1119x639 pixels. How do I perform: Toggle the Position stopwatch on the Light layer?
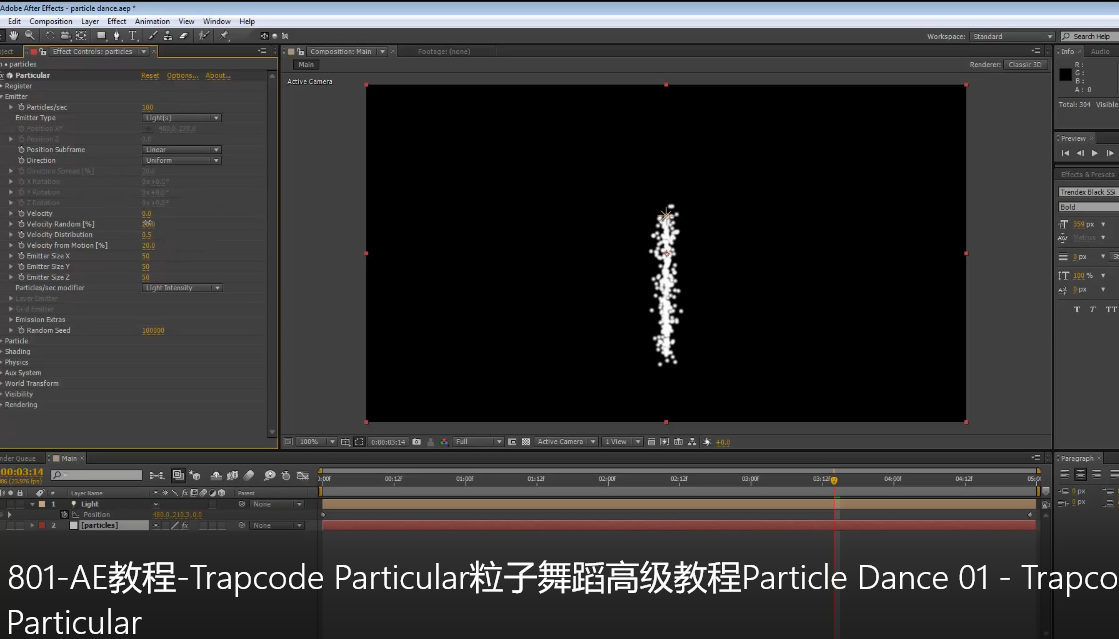[64, 515]
